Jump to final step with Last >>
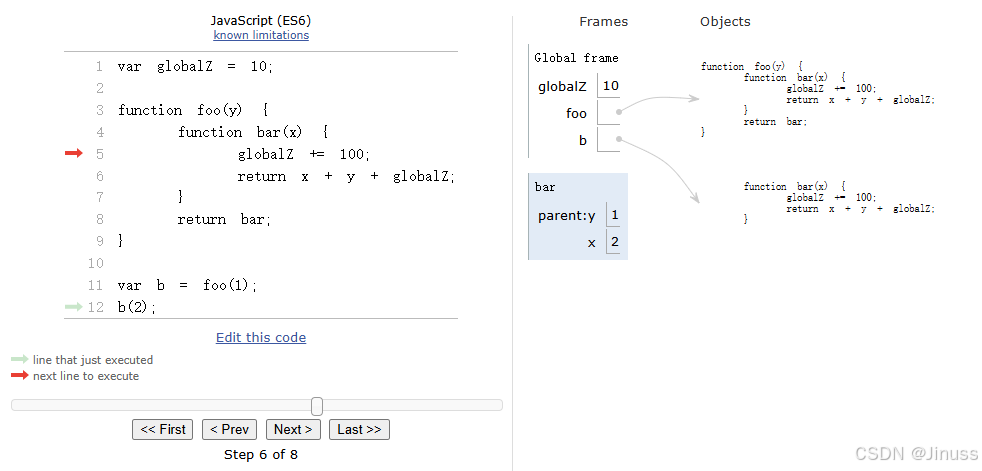 tap(359, 430)
